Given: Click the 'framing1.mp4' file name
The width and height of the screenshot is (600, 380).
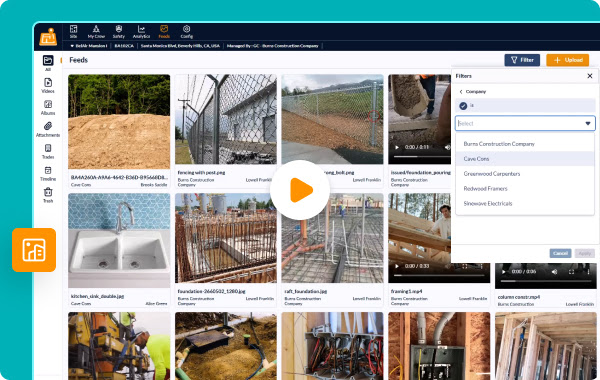Looking at the screenshot, I should 406,291.
